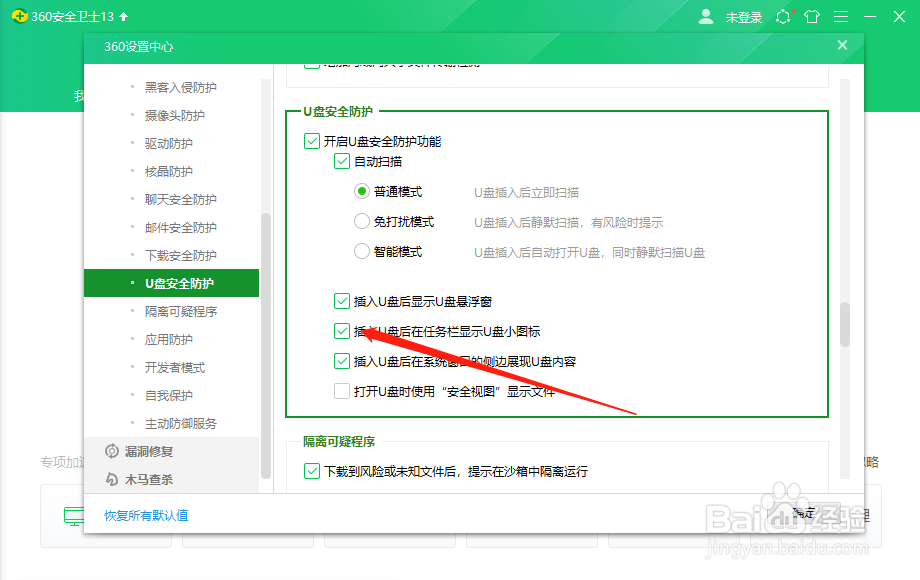Select 黑客入侵防护 in sidebar

181,87
